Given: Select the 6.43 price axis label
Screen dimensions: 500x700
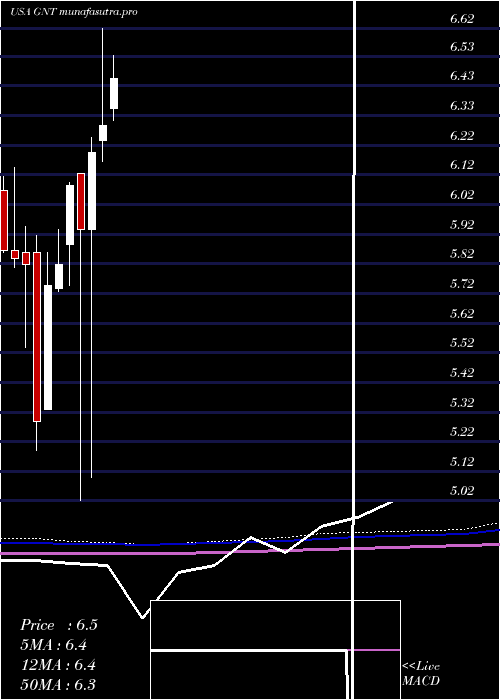Looking at the screenshot, I should point(462,76).
